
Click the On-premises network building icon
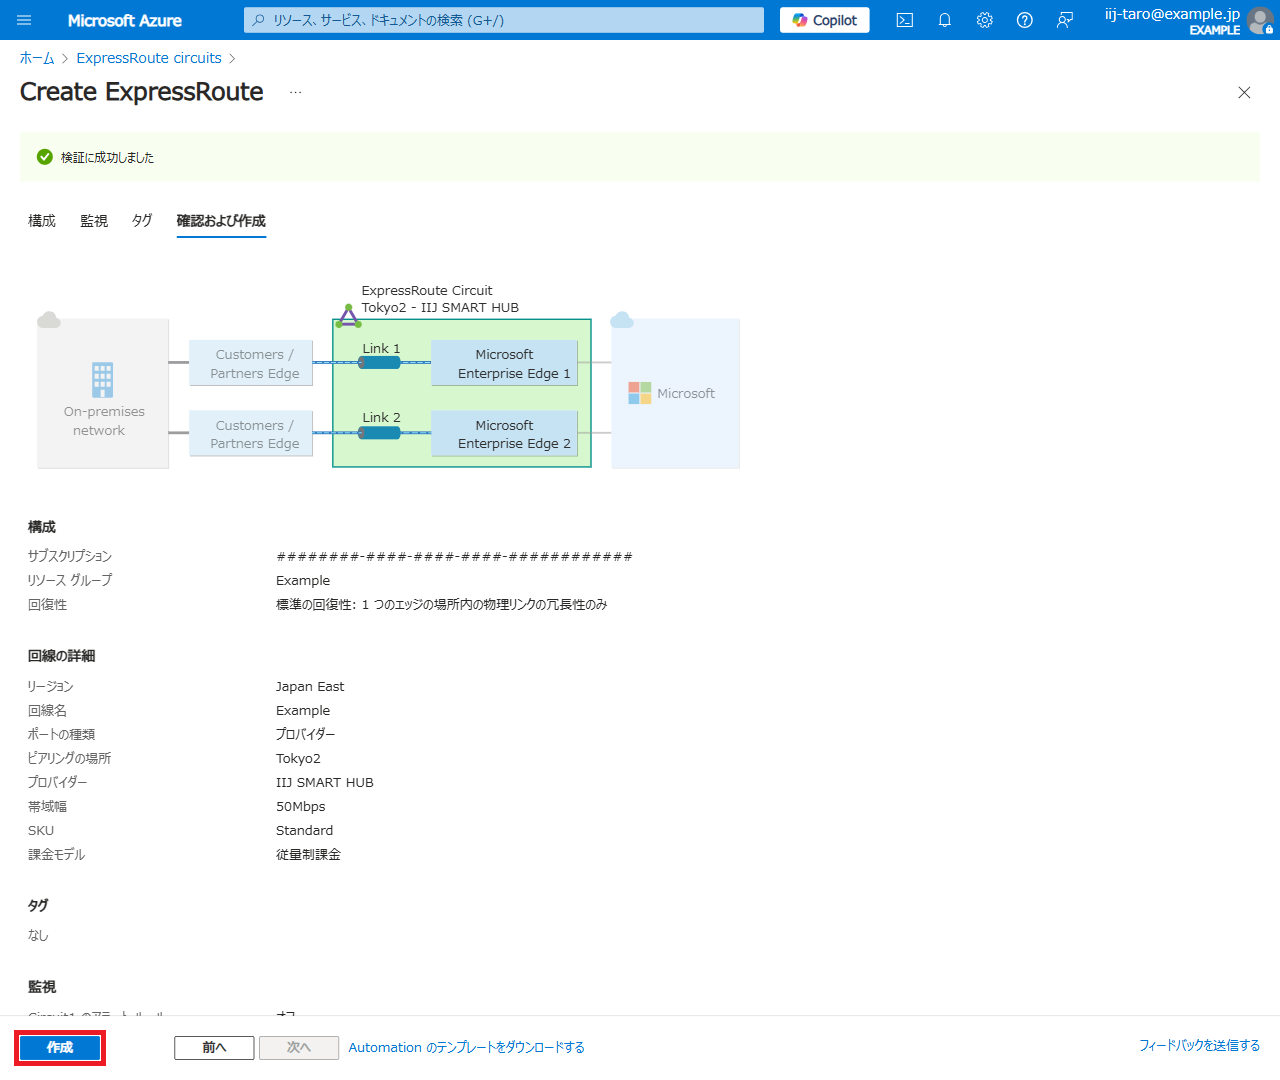(102, 380)
